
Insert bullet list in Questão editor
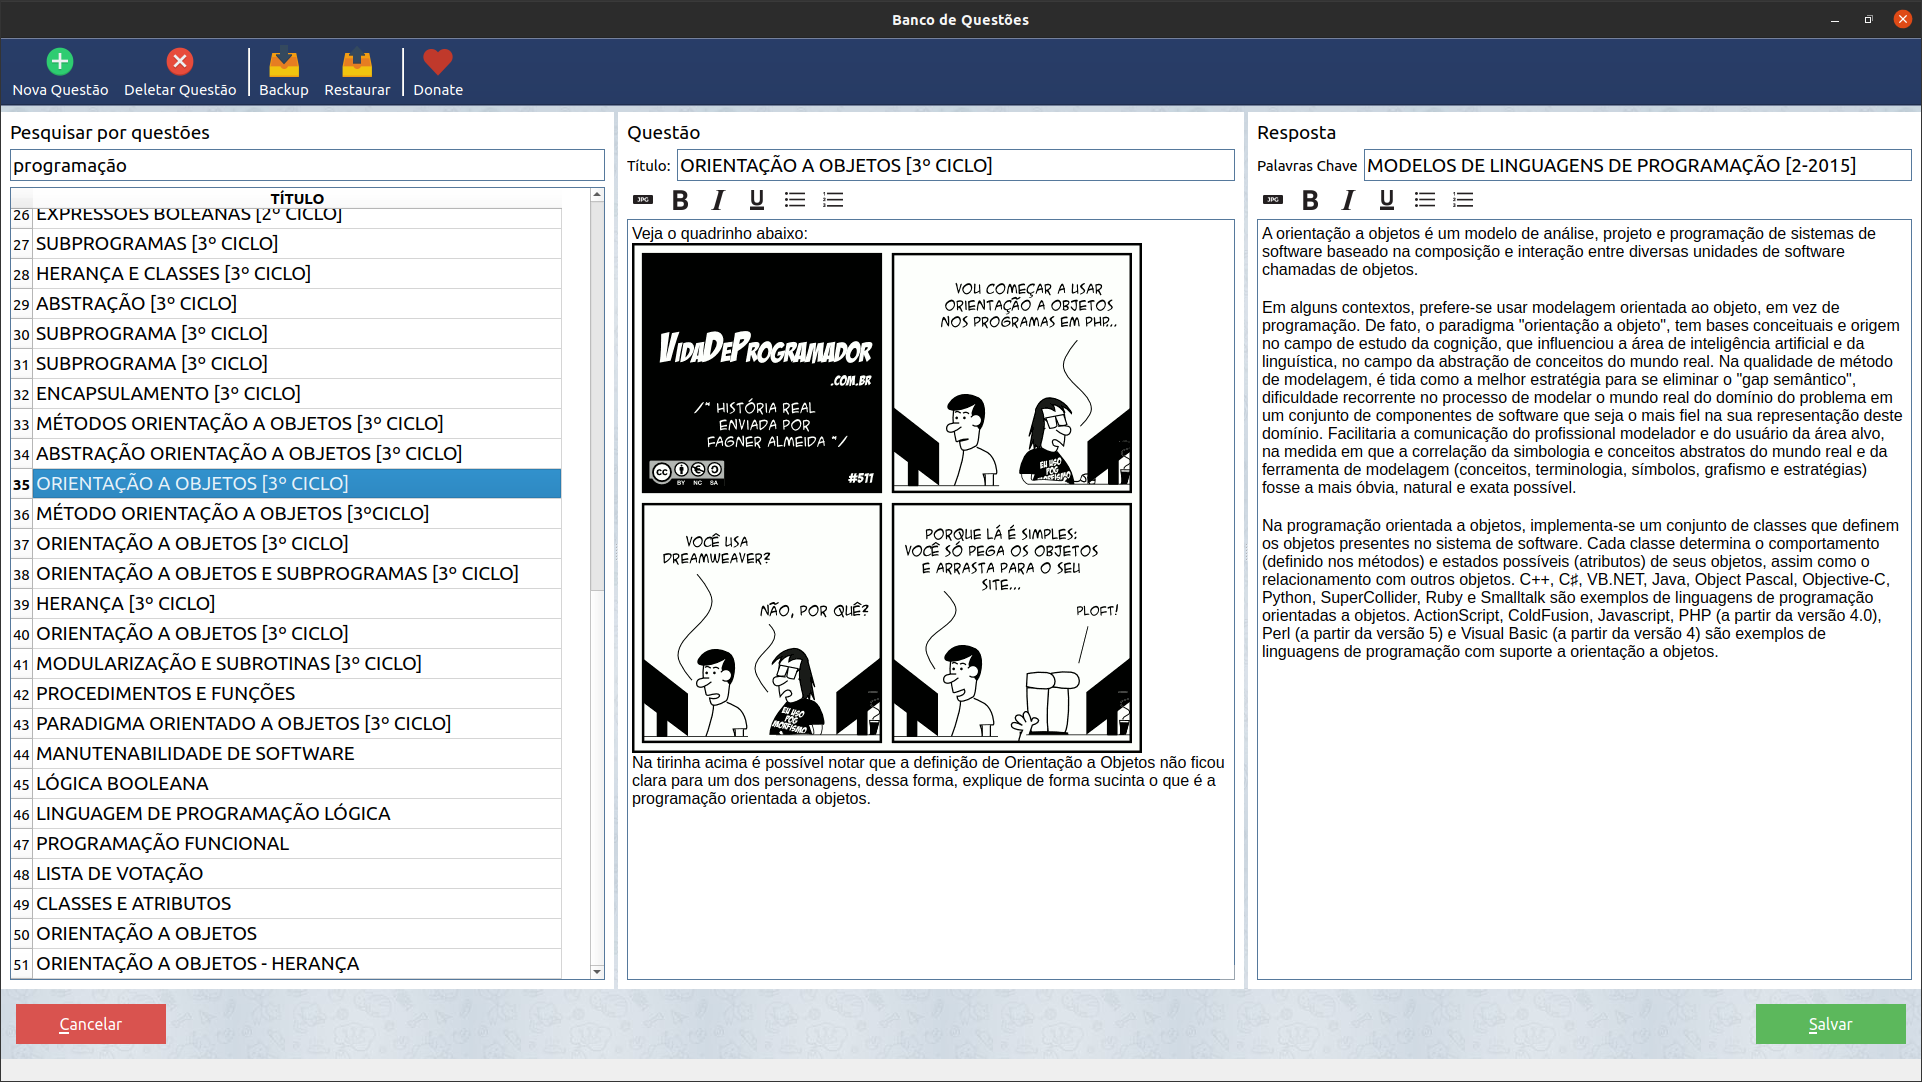coord(795,200)
